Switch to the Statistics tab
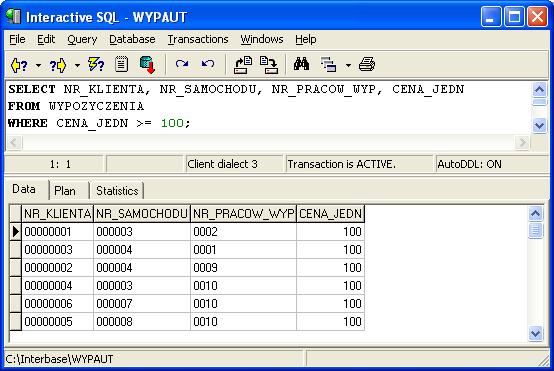The width and height of the screenshot is (554, 371). 117,191
